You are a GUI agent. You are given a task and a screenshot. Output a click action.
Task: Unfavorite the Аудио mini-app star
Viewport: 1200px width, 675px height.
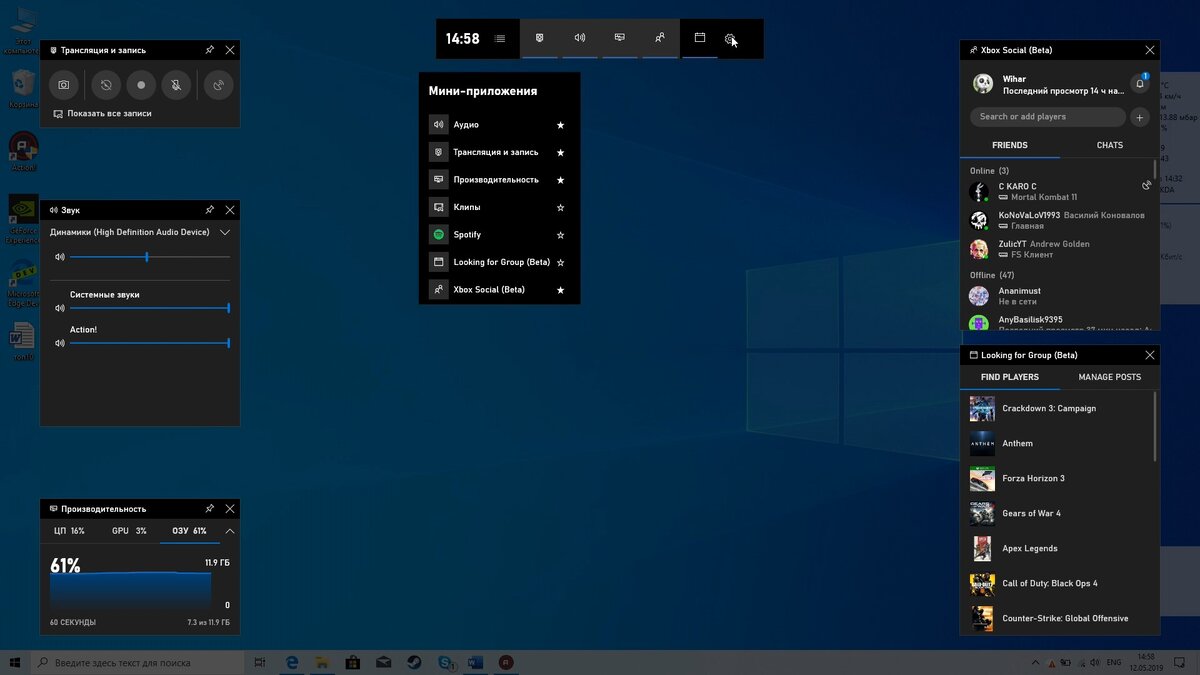pyautogui.click(x=561, y=125)
